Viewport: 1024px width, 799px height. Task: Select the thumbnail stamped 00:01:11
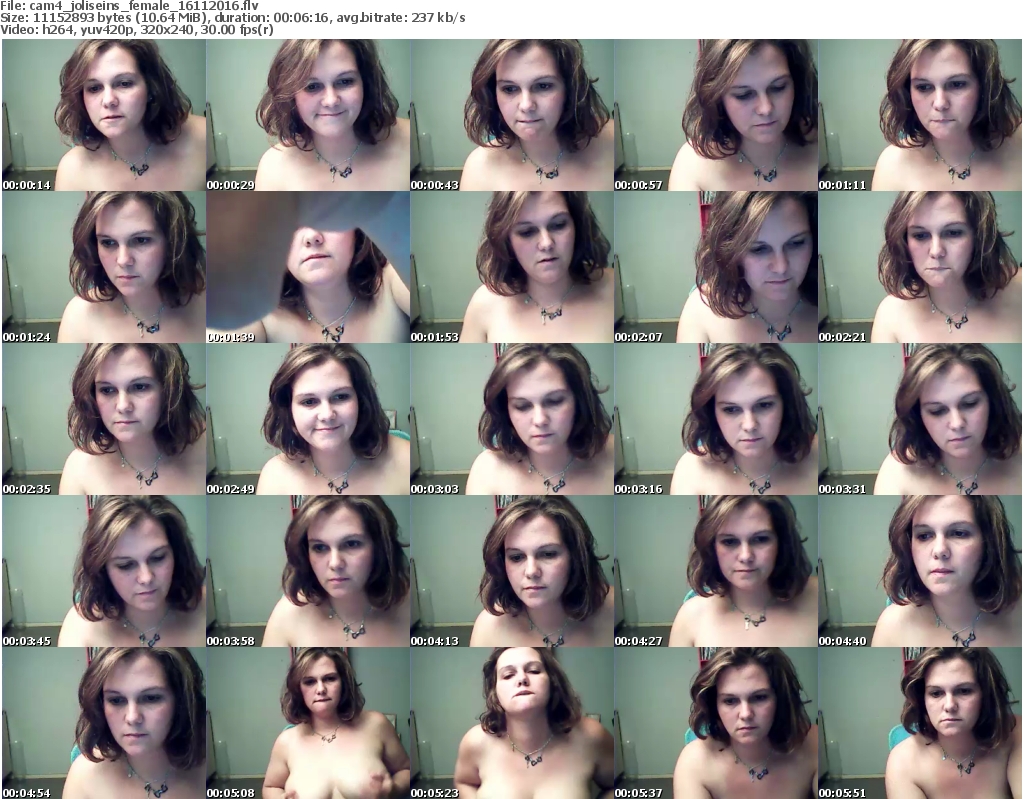tap(920, 115)
